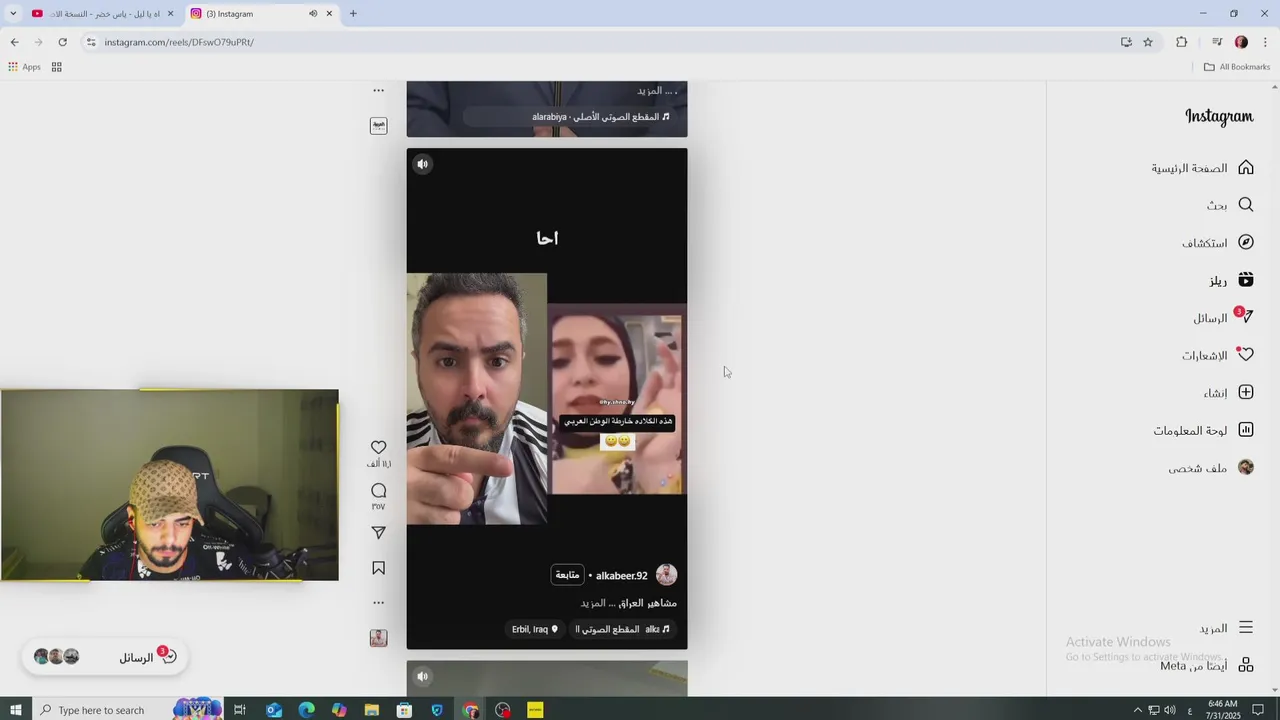The height and width of the screenshot is (720, 1280).
Task: Bookmark this page with the star icon
Action: (1148, 42)
